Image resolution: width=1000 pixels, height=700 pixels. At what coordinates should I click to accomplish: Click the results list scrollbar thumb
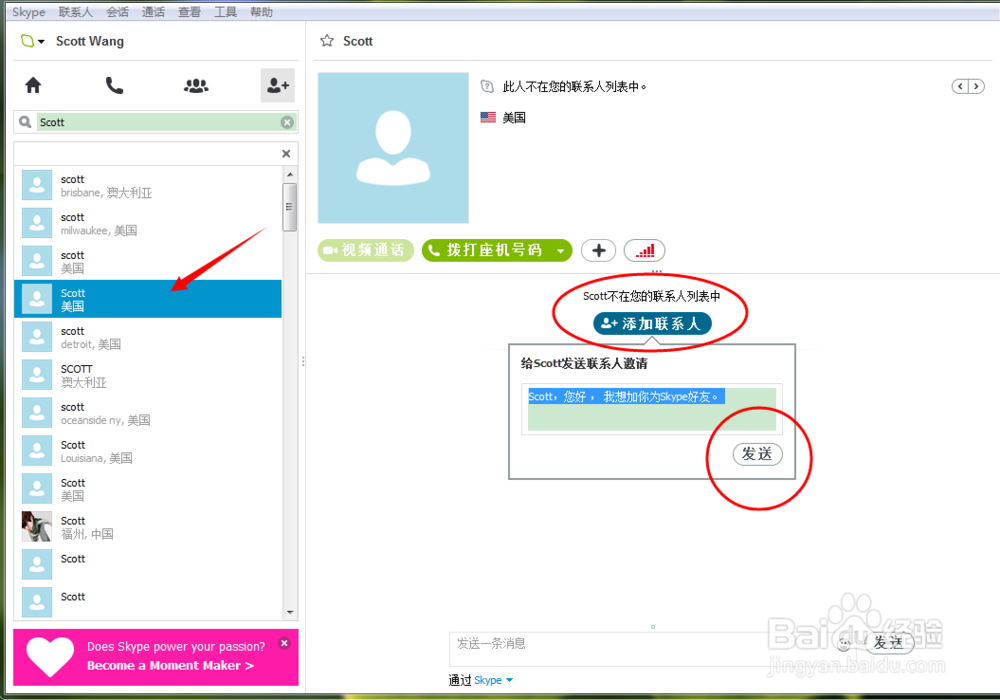[x=290, y=207]
